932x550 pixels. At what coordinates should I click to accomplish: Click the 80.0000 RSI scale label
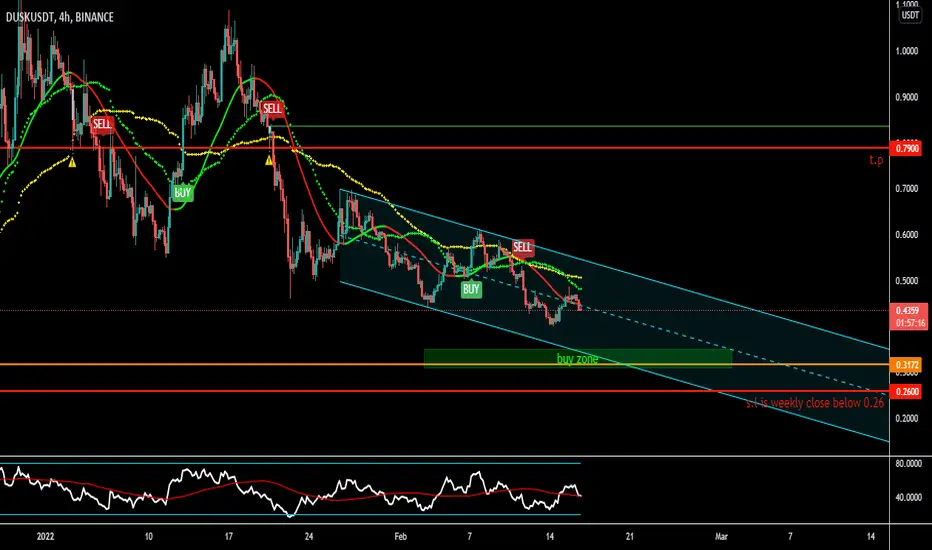[909, 463]
